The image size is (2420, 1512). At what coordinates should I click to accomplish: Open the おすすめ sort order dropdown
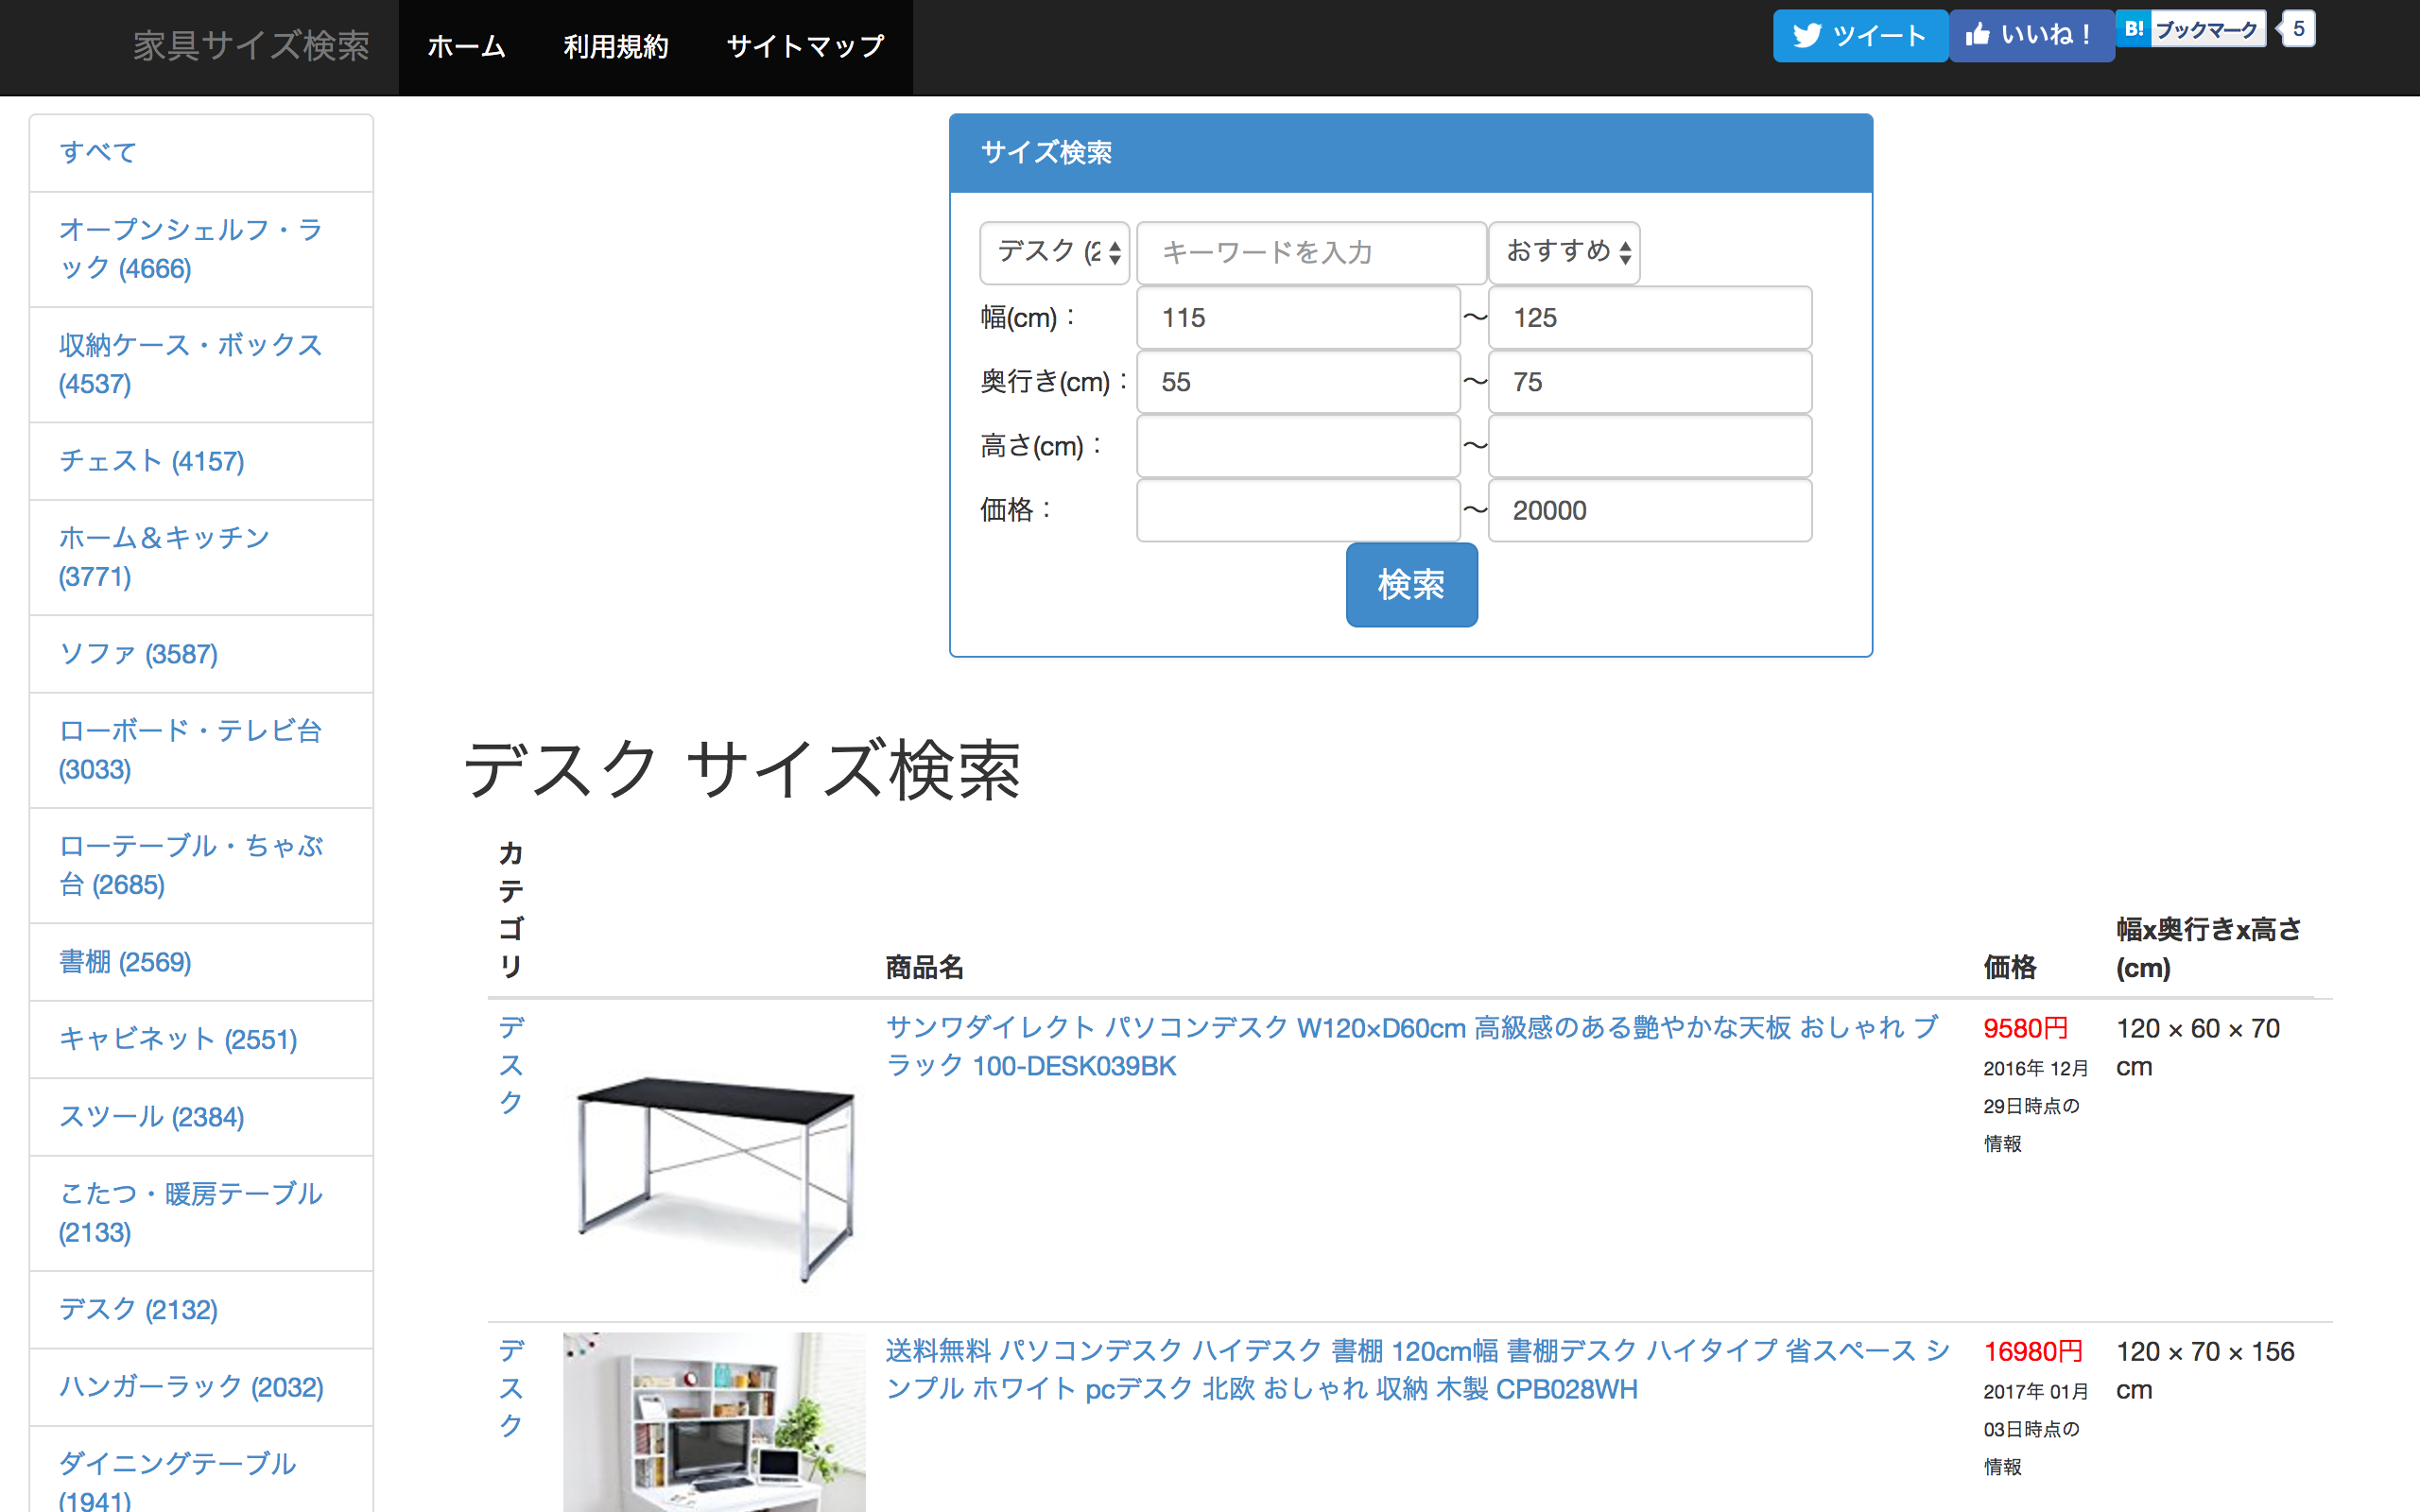pyautogui.click(x=1563, y=253)
